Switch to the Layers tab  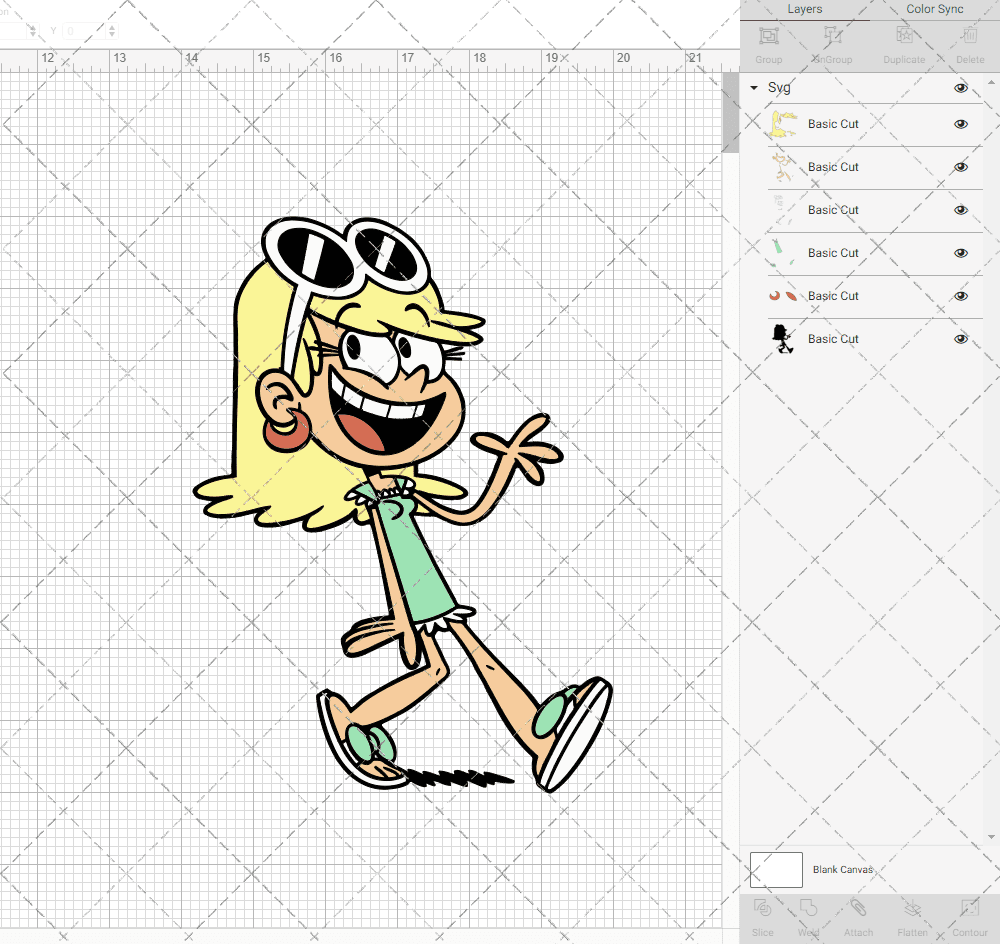805,9
